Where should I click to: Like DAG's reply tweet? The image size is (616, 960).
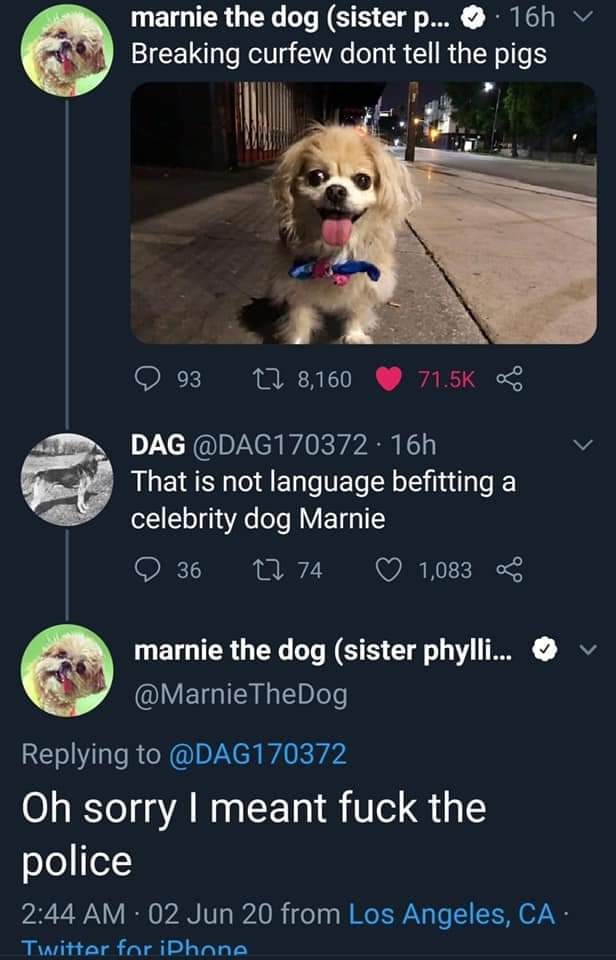pos(389,569)
